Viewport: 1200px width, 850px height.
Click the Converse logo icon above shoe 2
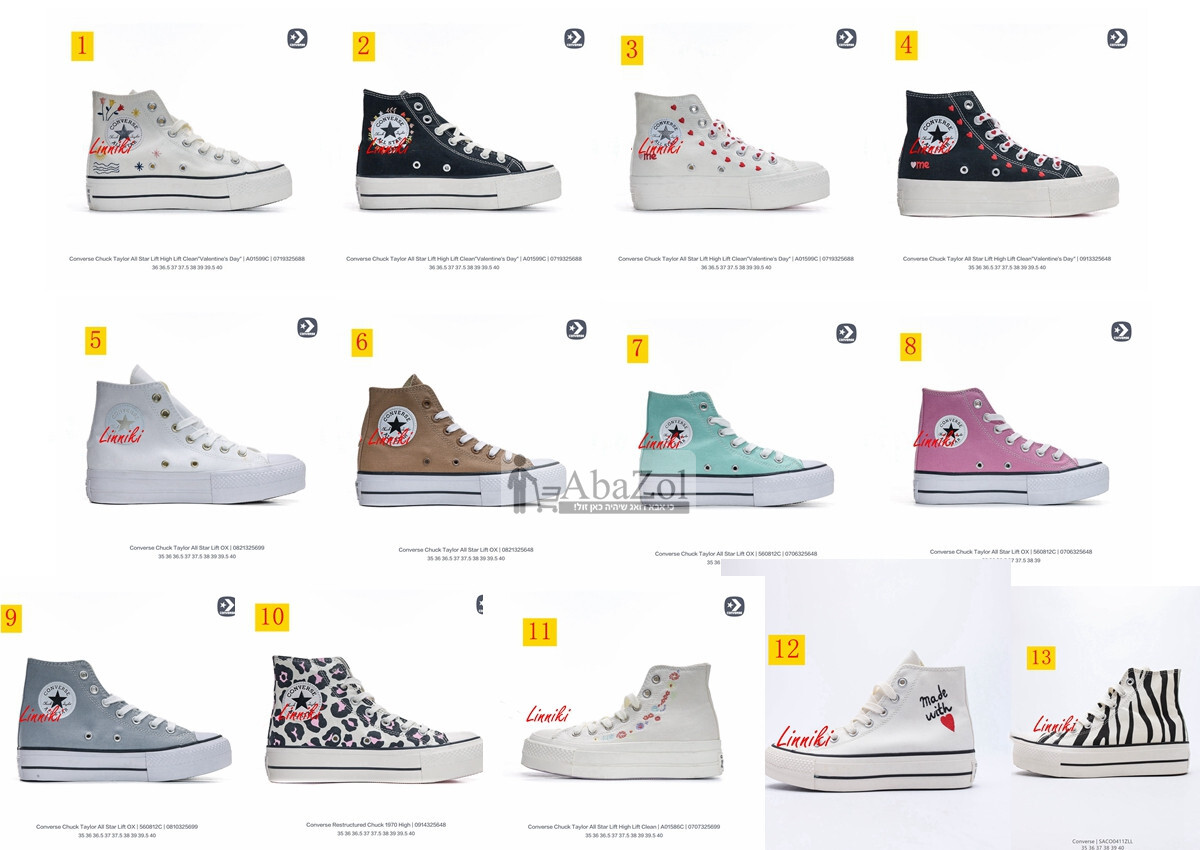pos(574,38)
